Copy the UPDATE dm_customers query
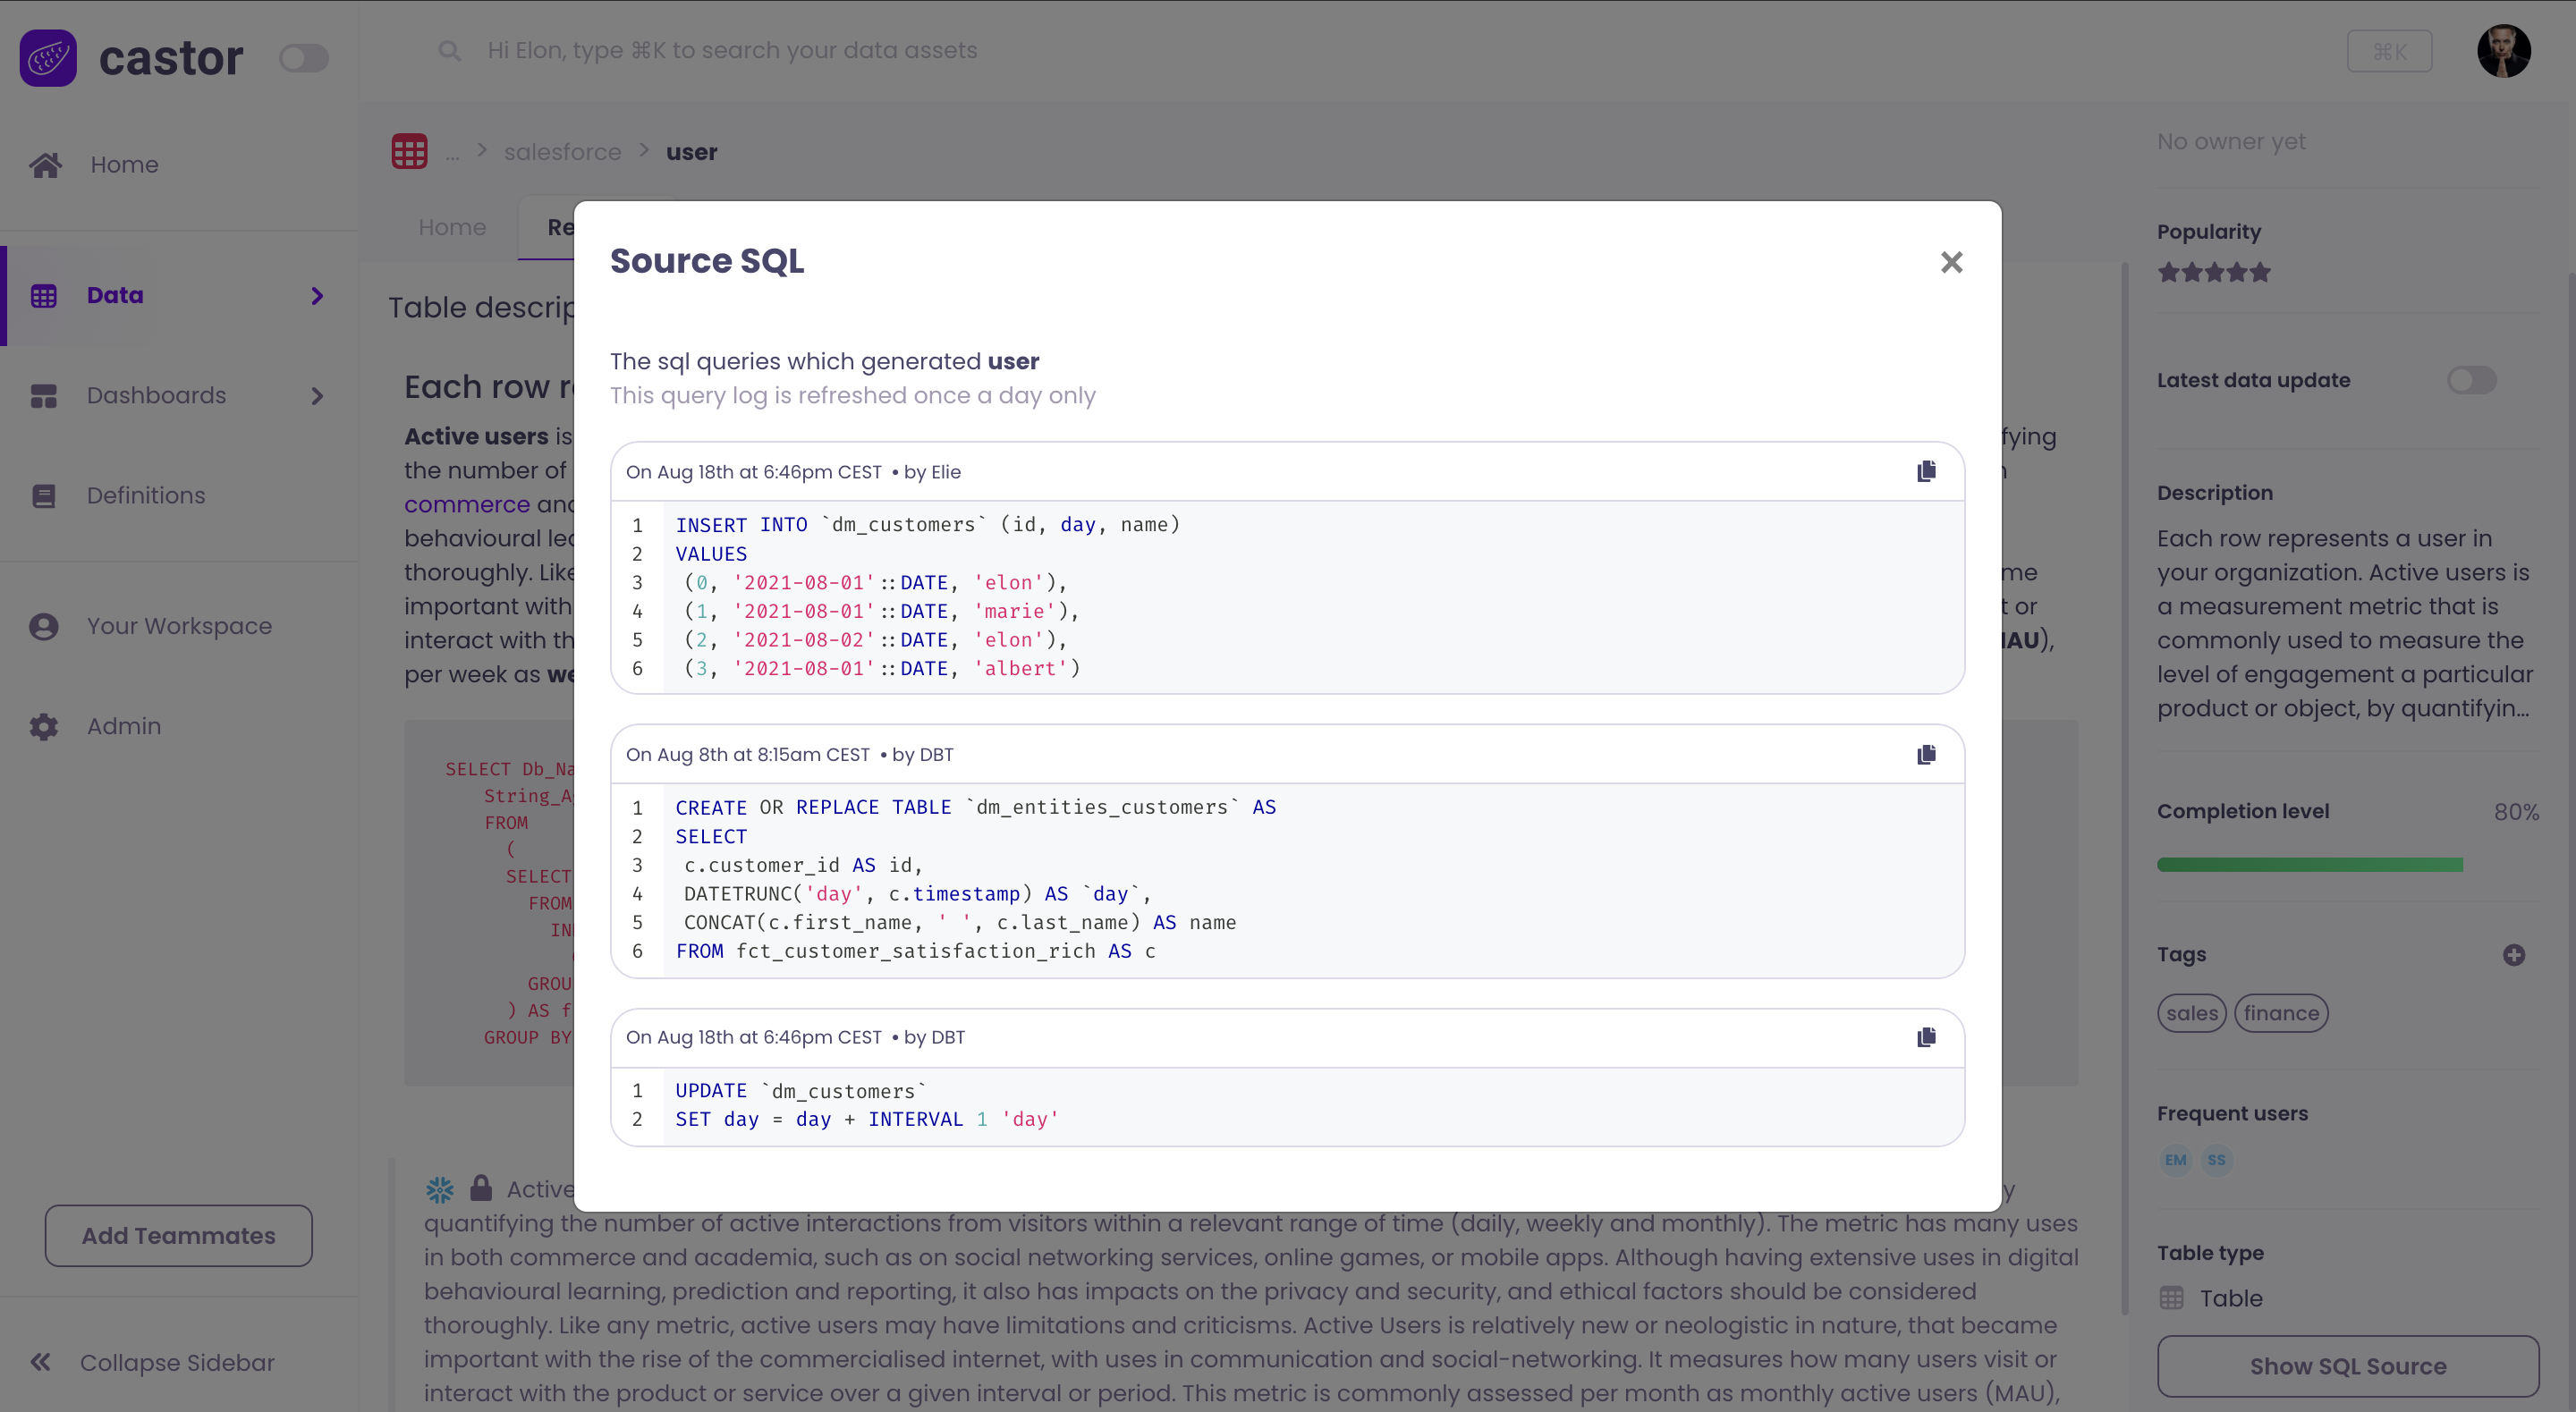The height and width of the screenshot is (1412, 2576). coord(1926,1037)
